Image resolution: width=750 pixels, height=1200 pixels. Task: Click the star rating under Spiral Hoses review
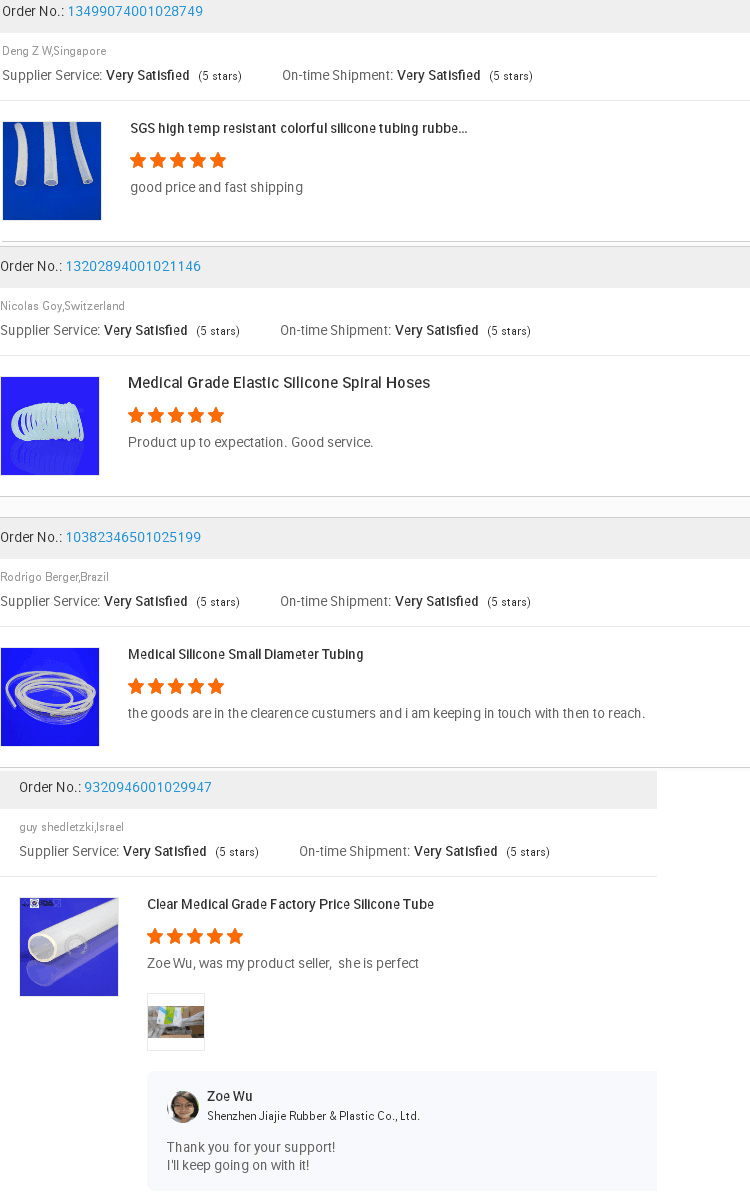point(176,415)
